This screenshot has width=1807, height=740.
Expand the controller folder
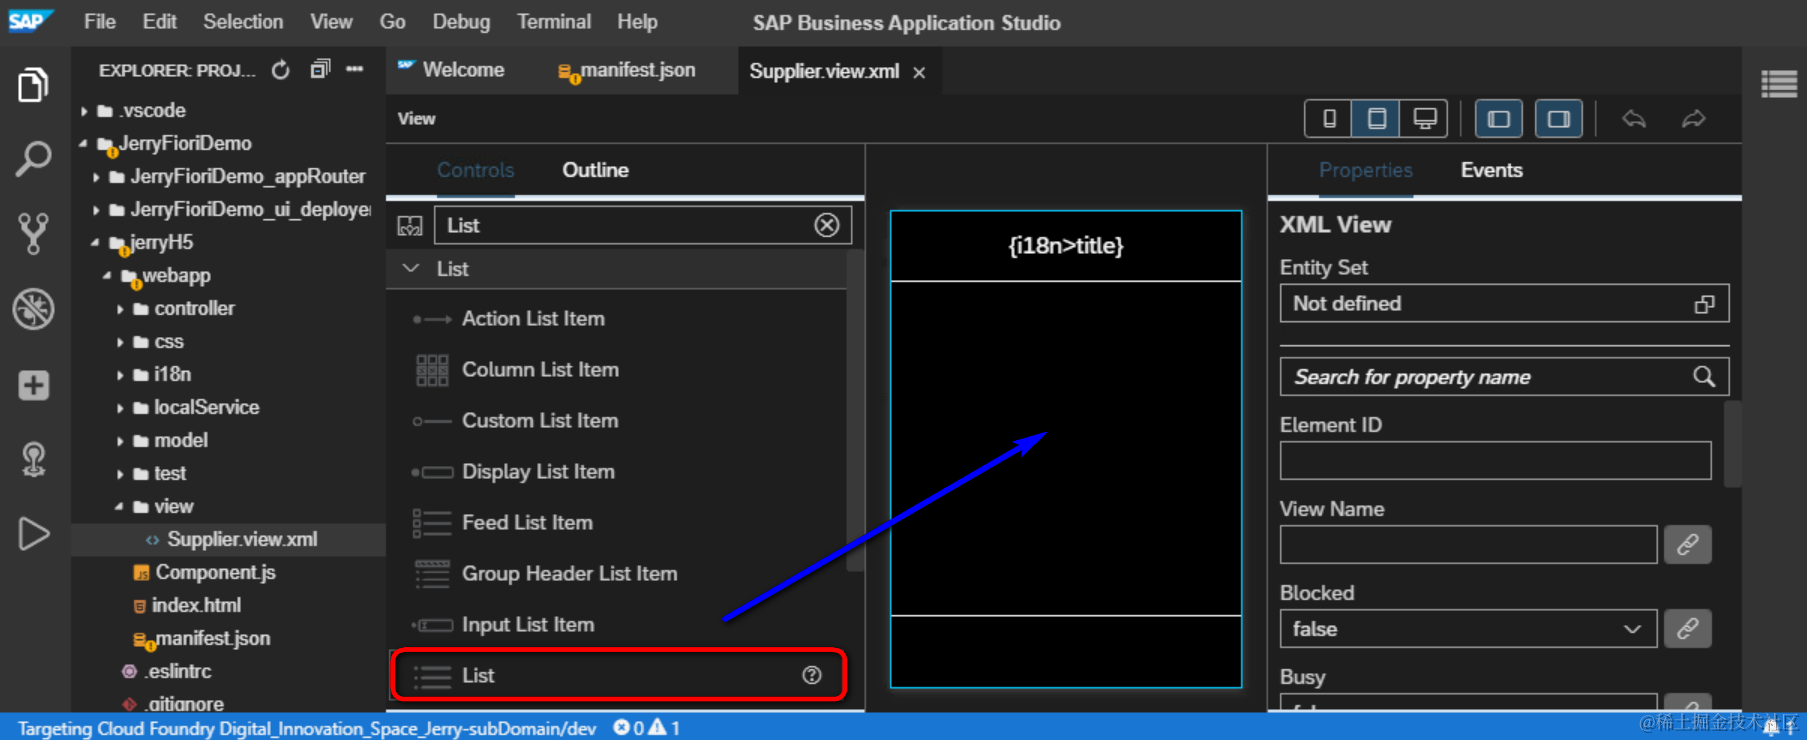[120, 309]
